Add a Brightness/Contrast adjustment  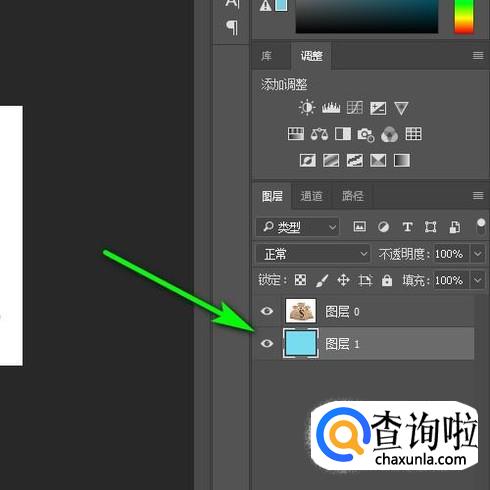(x=307, y=108)
